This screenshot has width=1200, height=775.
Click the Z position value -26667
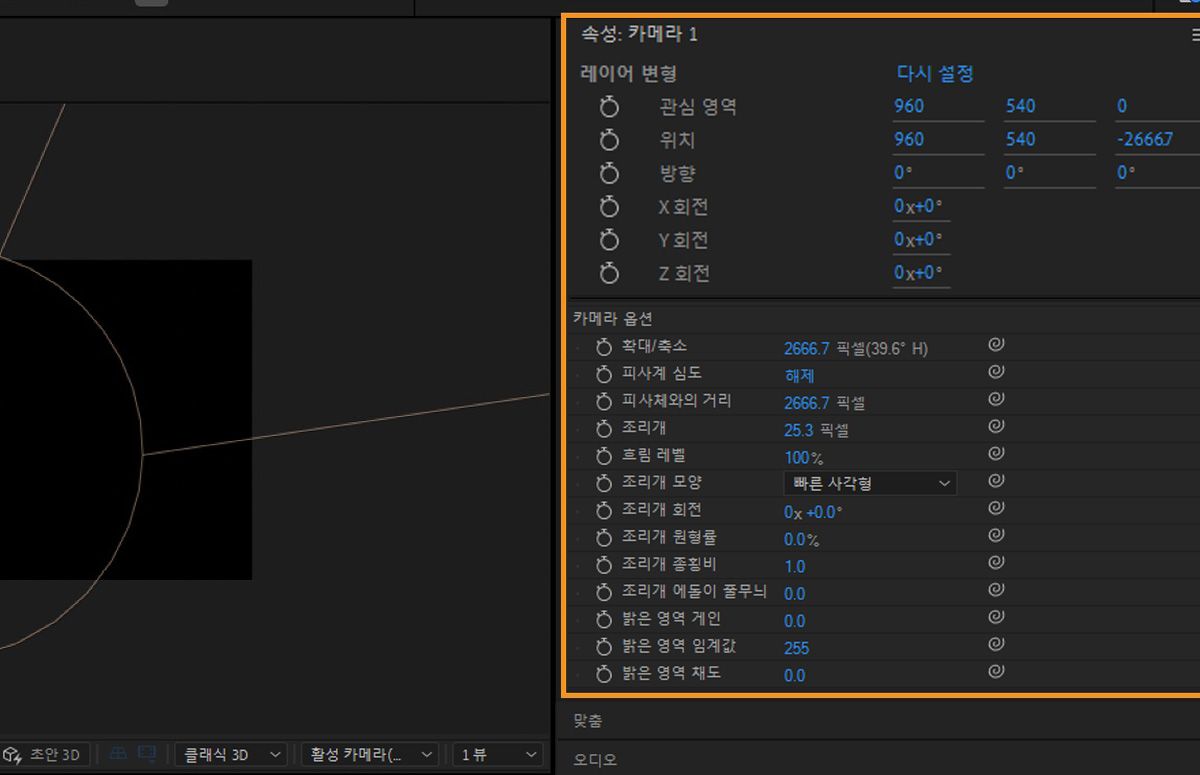pyautogui.click(x=1143, y=138)
